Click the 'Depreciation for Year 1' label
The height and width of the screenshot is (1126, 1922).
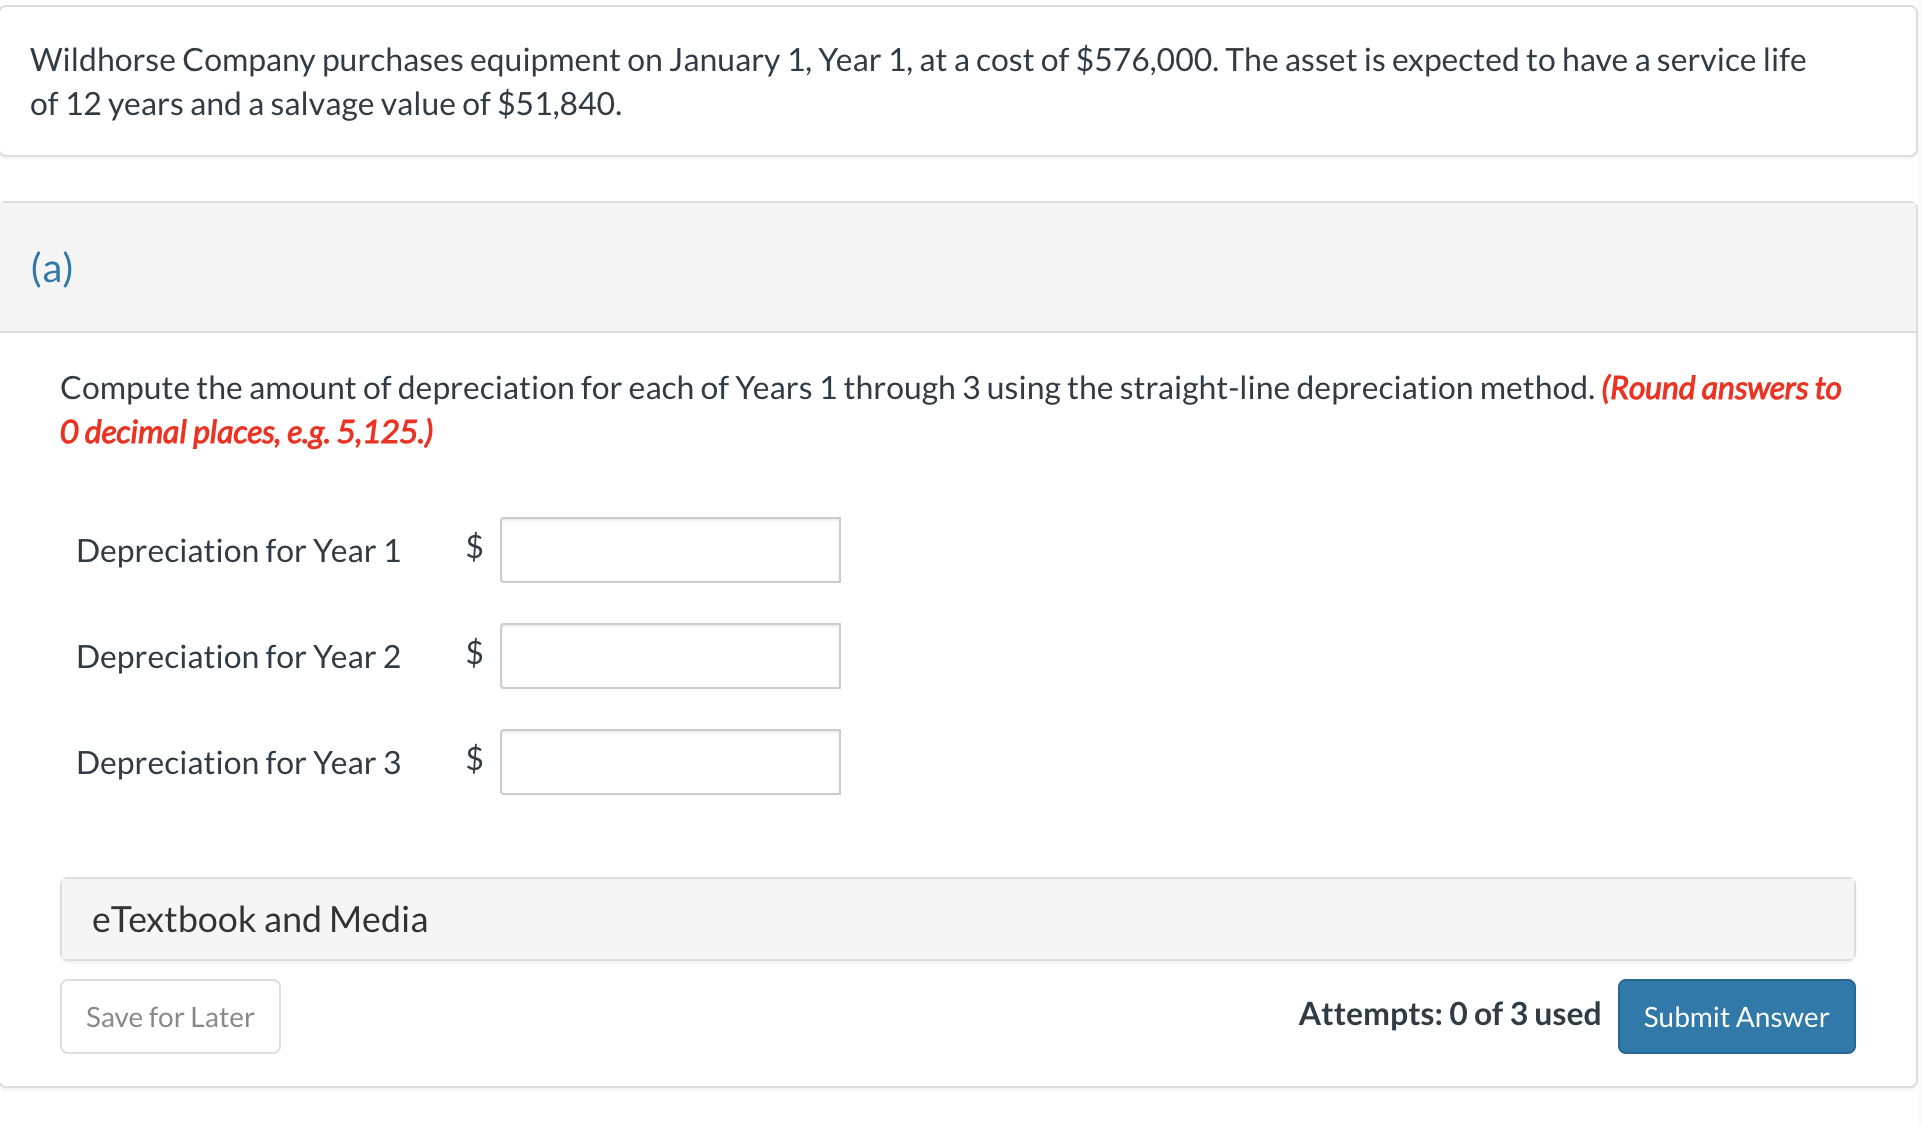pyautogui.click(x=238, y=551)
